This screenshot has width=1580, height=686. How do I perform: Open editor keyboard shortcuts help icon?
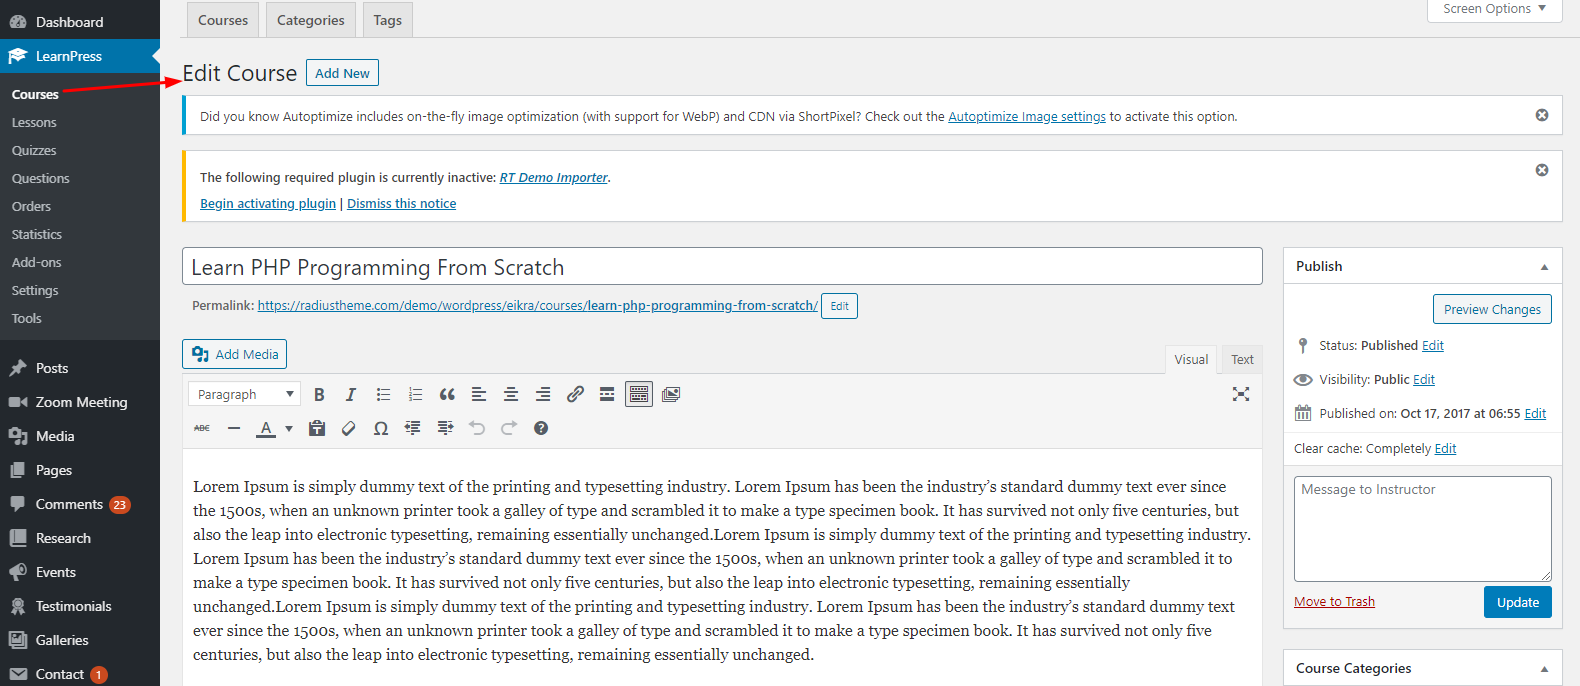coord(541,428)
